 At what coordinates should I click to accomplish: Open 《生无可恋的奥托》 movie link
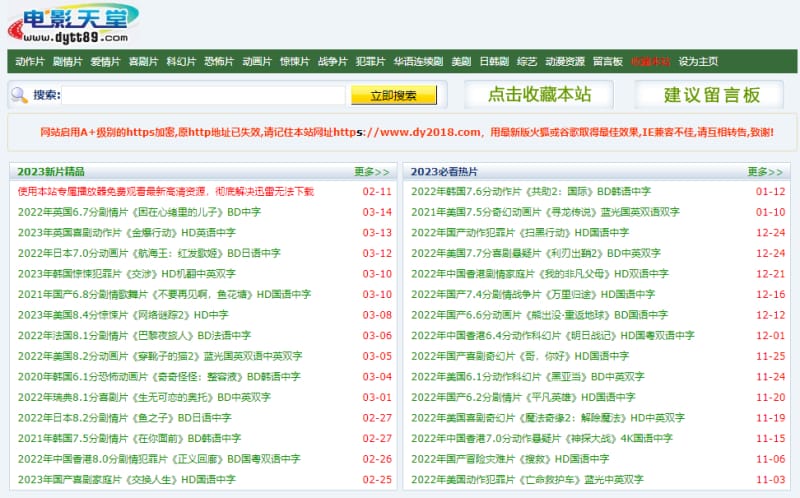coord(144,397)
